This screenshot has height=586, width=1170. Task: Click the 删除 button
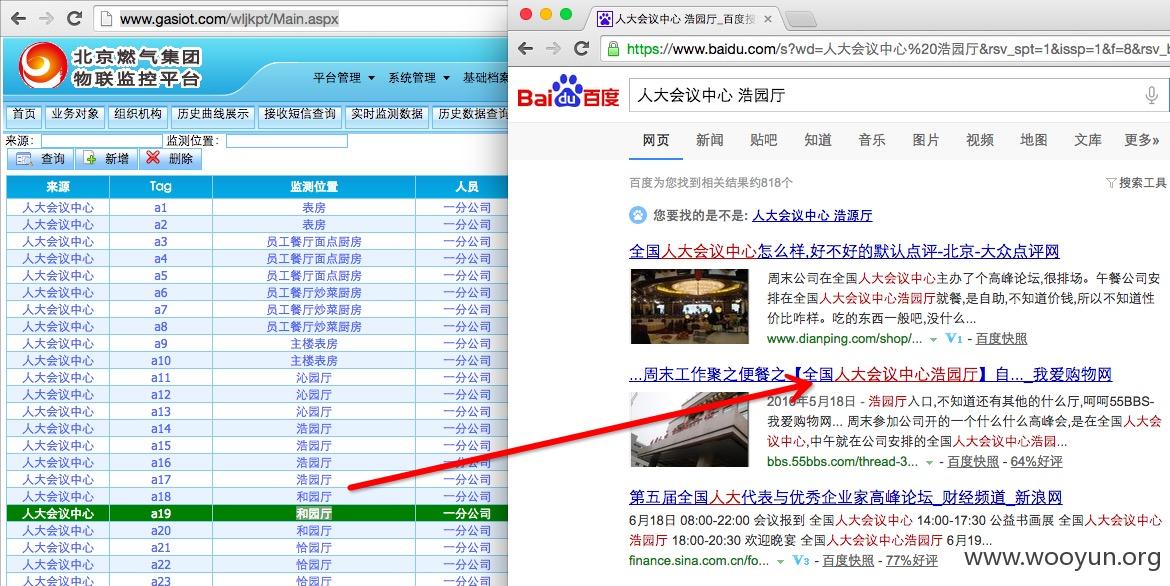pyautogui.click(x=170, y=159)
